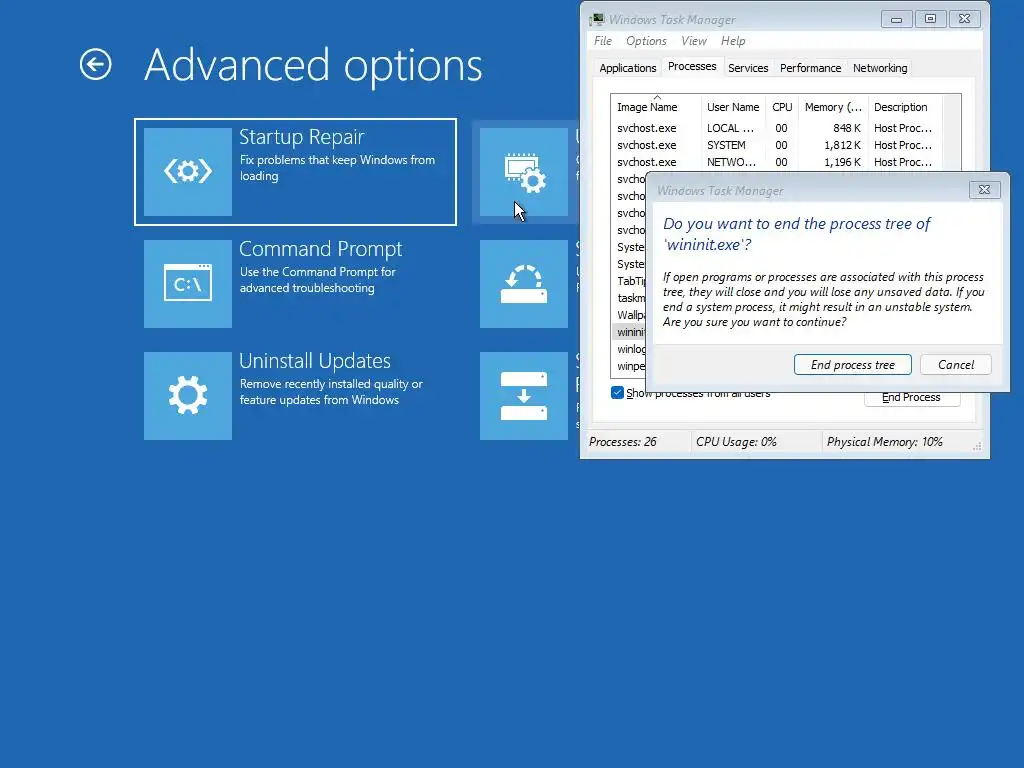Screen dimensions: 1024x768
Task: Close the Windows Task Manager window
Action: click(964, 19)
